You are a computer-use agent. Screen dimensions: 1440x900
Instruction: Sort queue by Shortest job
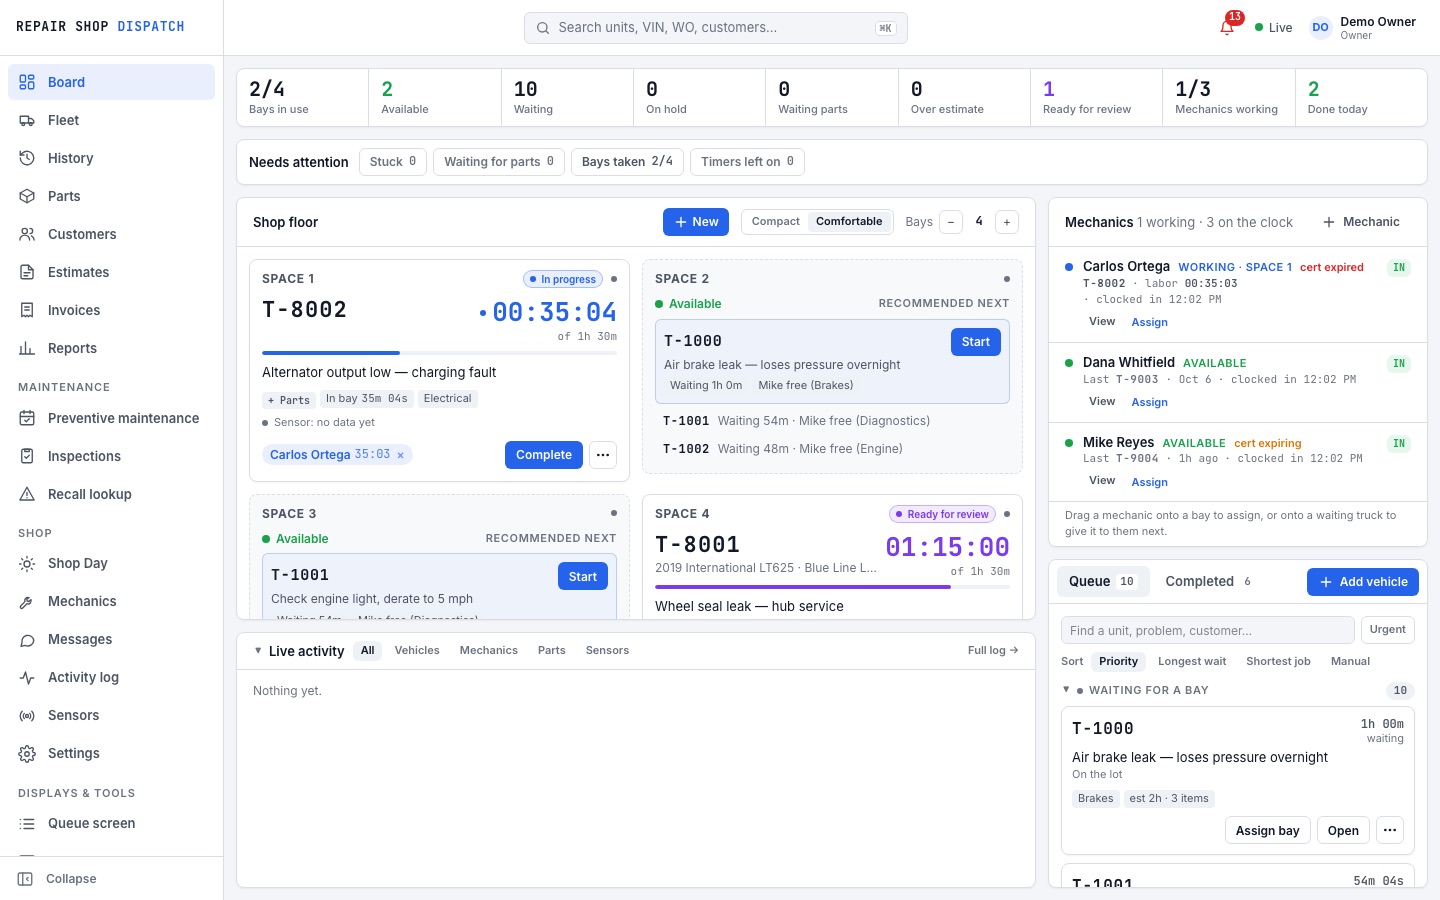pos(1278,661)
